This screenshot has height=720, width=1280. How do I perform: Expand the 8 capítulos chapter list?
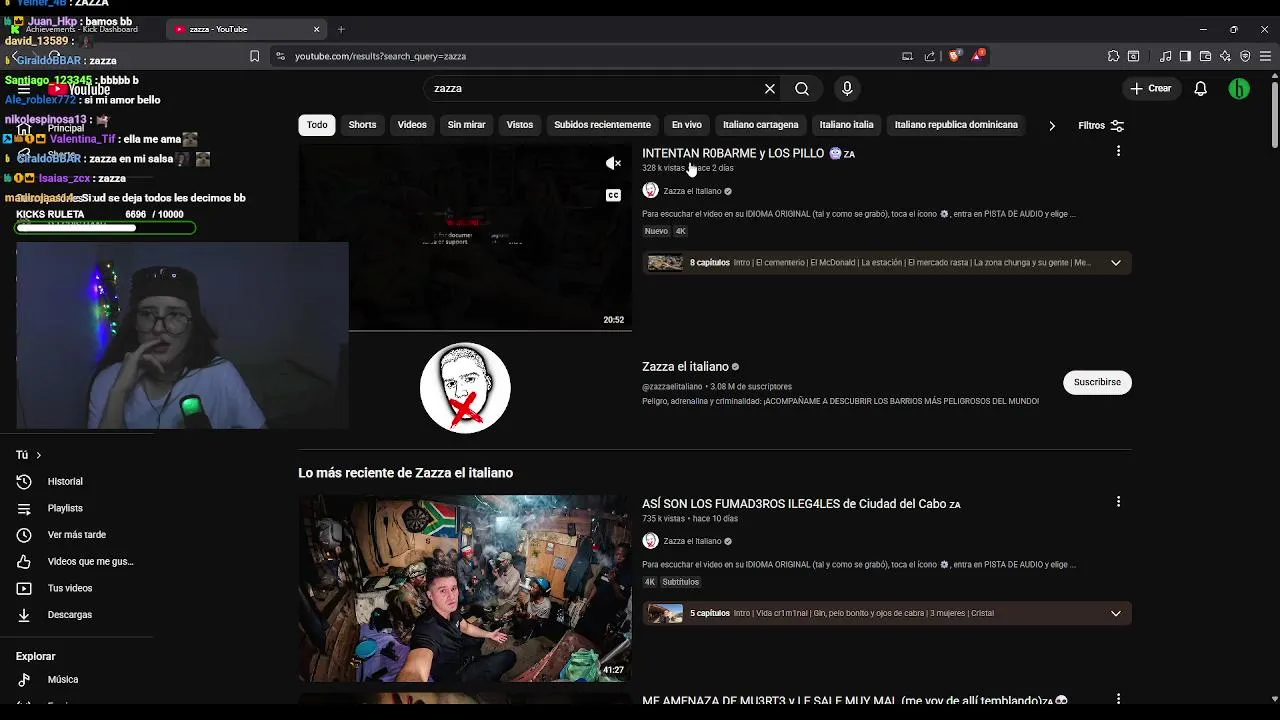click(1116, 263)
